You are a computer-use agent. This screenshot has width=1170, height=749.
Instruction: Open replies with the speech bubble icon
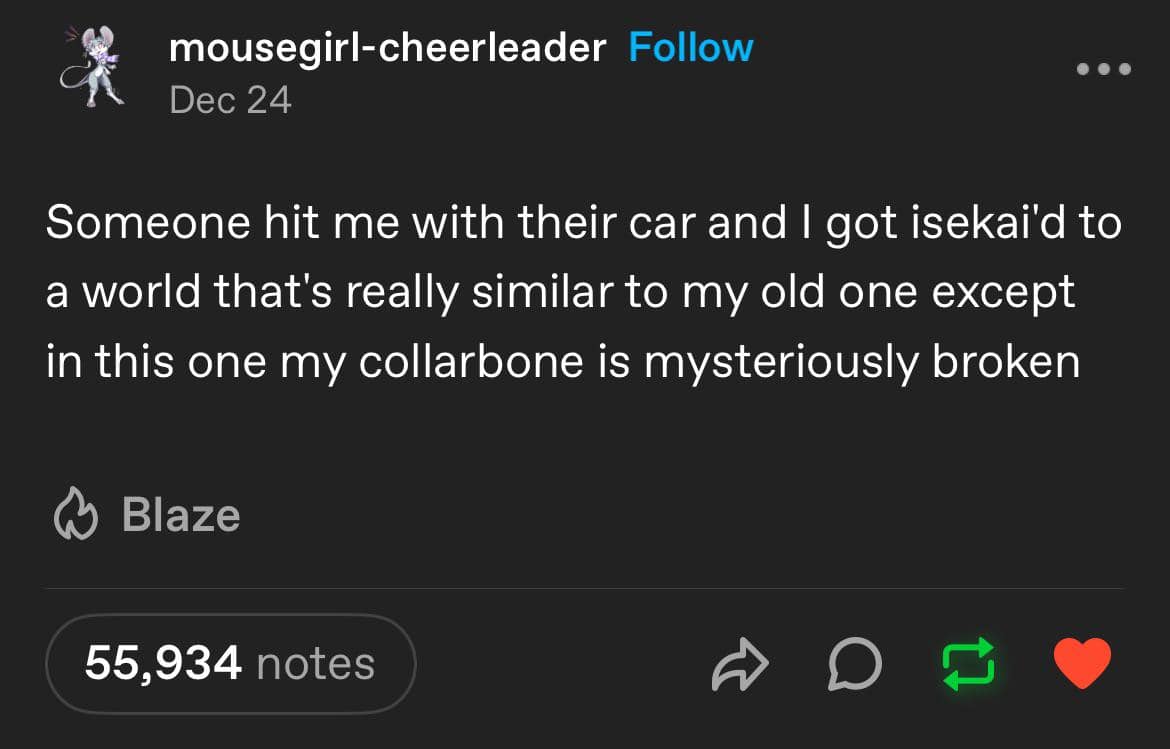[856, 664]
